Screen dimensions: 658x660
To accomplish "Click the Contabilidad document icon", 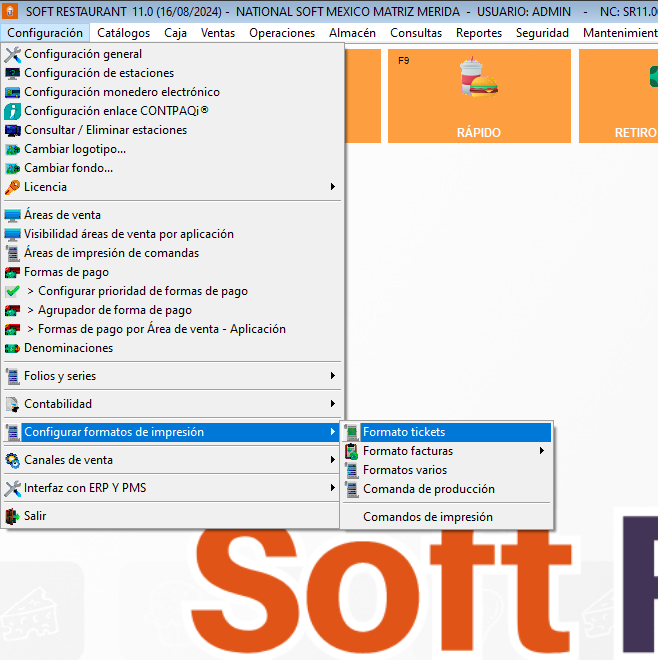I will (x=13, y=404).
